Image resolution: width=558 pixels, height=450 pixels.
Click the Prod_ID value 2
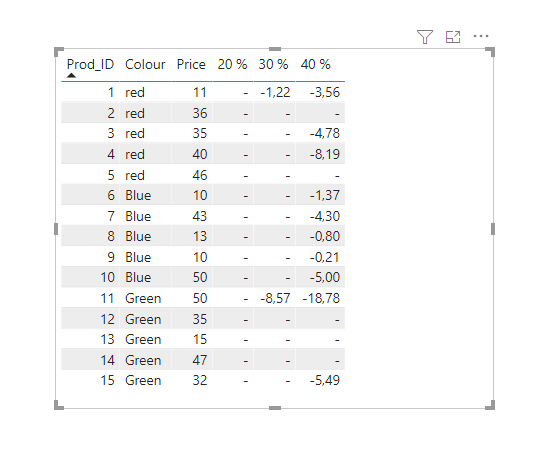(x=111, y=113)
